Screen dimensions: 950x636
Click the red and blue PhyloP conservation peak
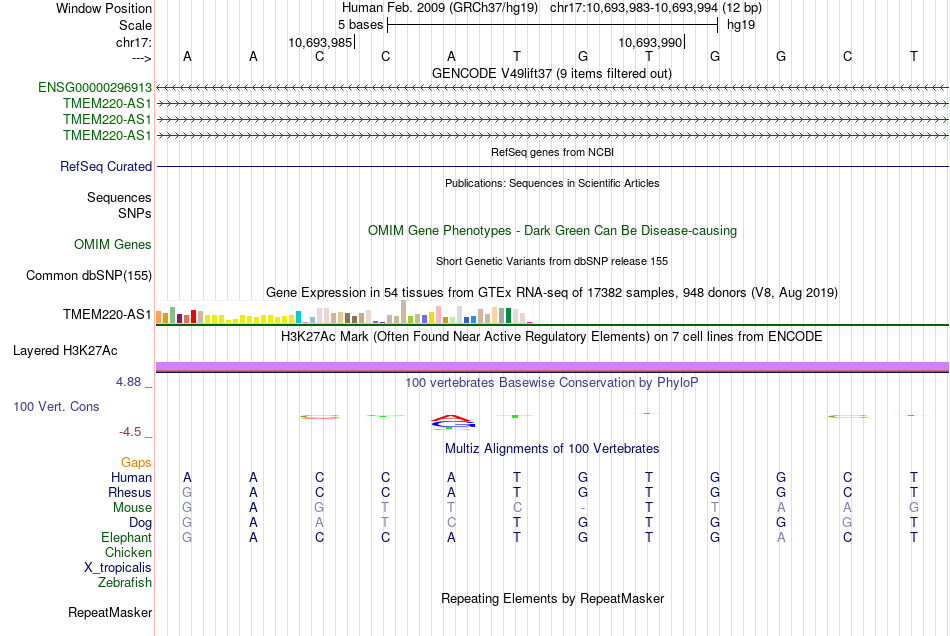click(x=453, y=422)
